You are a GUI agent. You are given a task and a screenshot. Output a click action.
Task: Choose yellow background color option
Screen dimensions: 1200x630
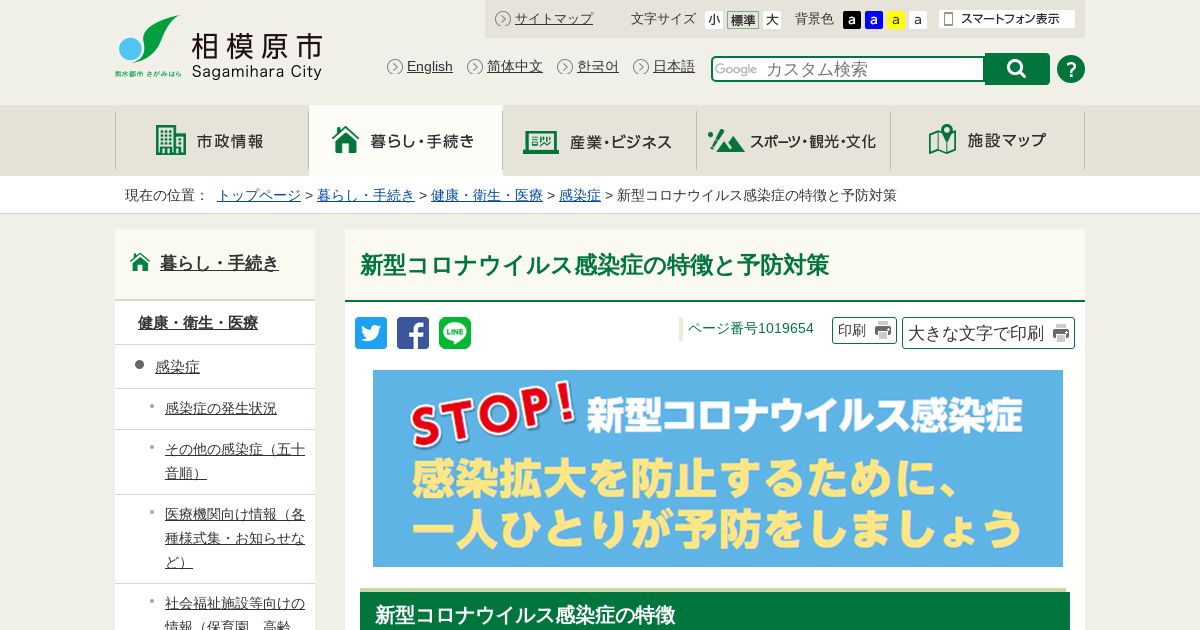(x=896, y=20)
